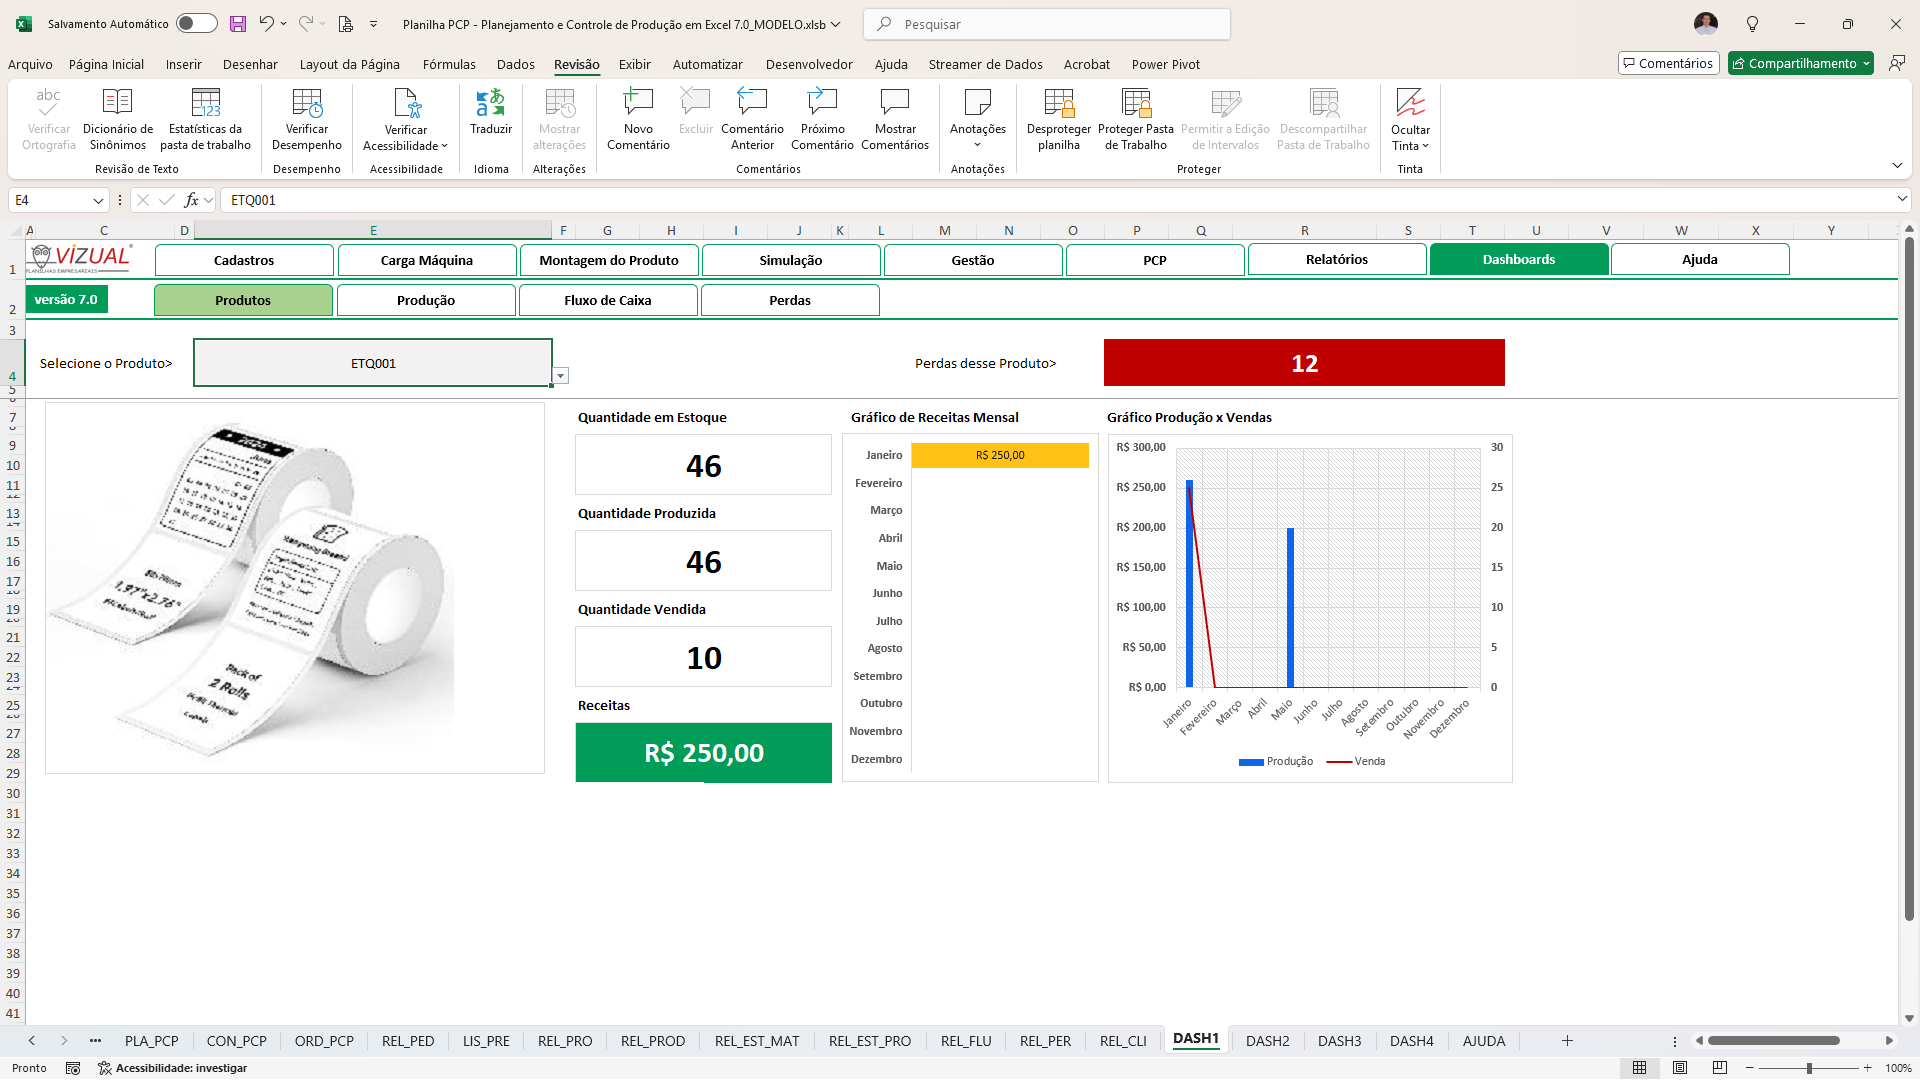The height and width of the screenshot is (1080, 1920).
Task: Click the Fluxo de Caixa button
Action: [607, 300]
